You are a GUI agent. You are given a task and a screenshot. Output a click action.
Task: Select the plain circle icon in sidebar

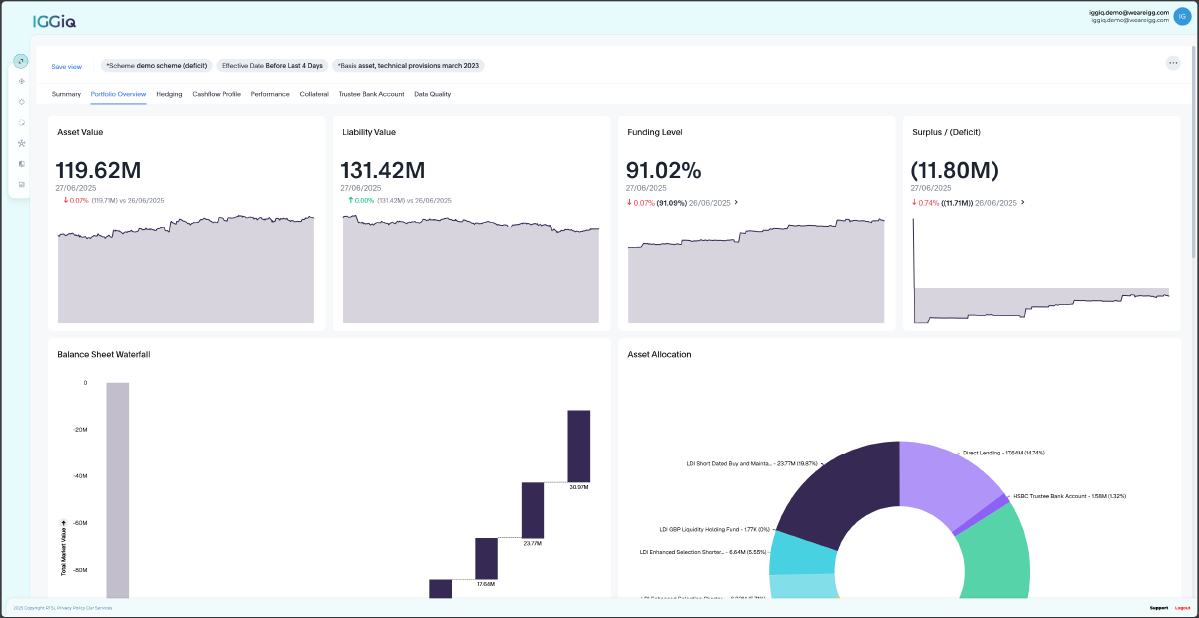point(21,102)
